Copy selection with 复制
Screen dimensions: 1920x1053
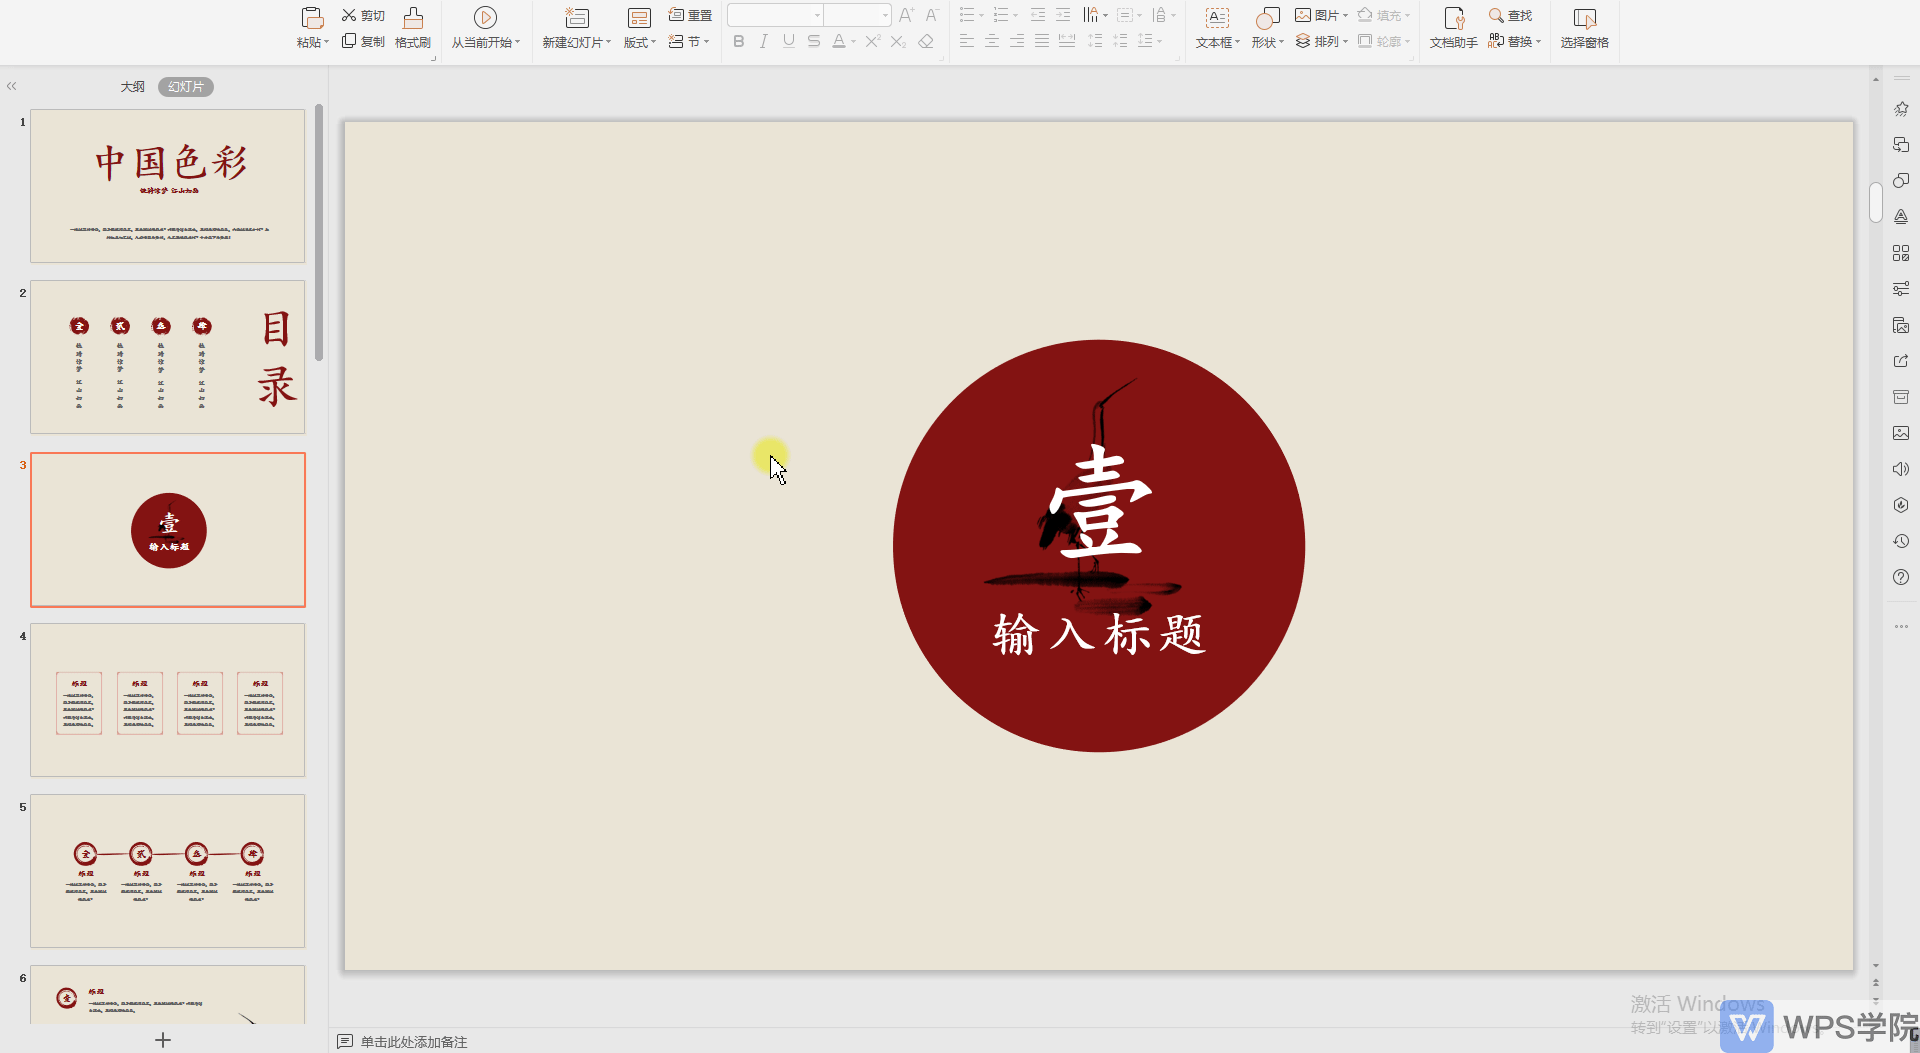tap(363, 41)
